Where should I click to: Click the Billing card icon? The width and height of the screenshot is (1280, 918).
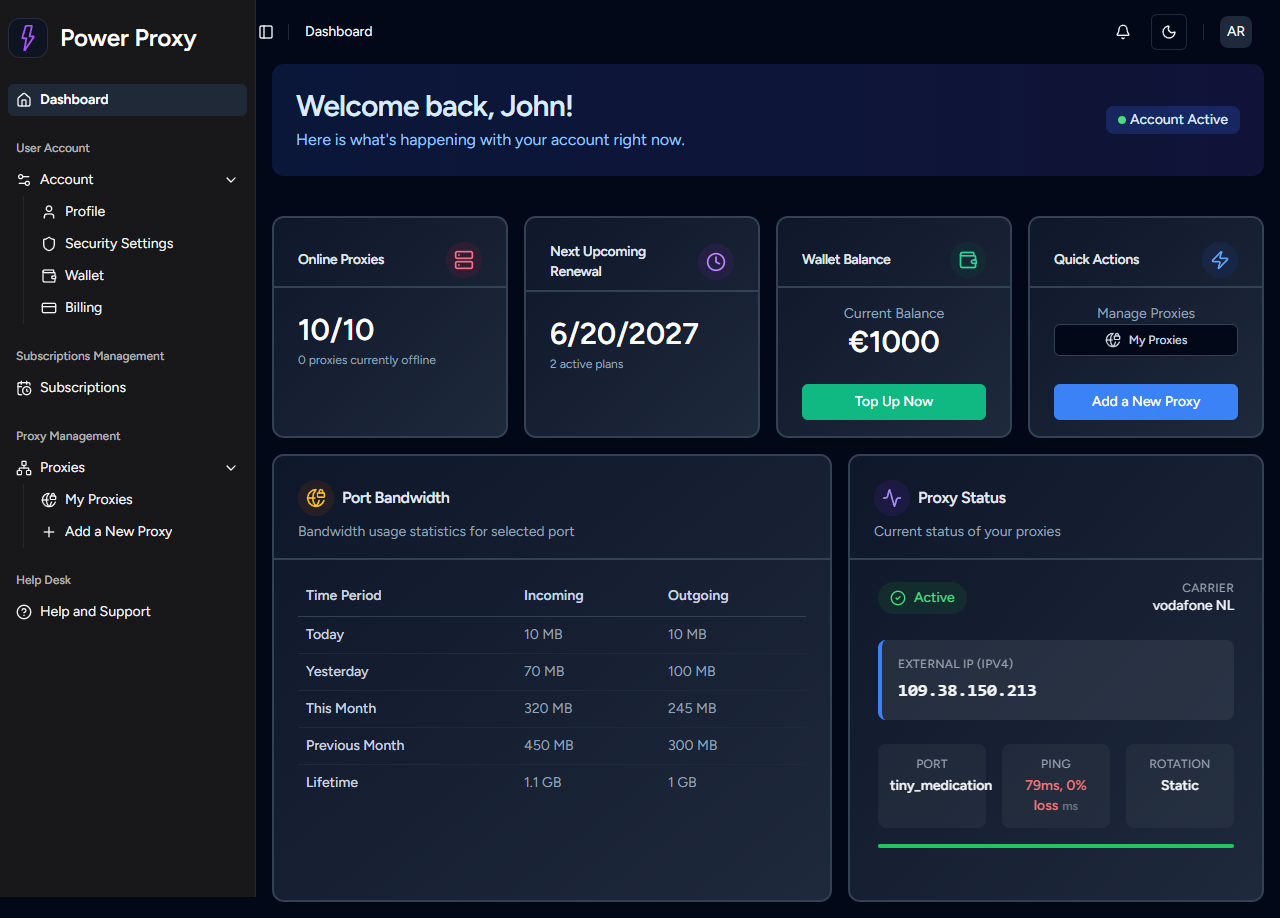(49, 308)
